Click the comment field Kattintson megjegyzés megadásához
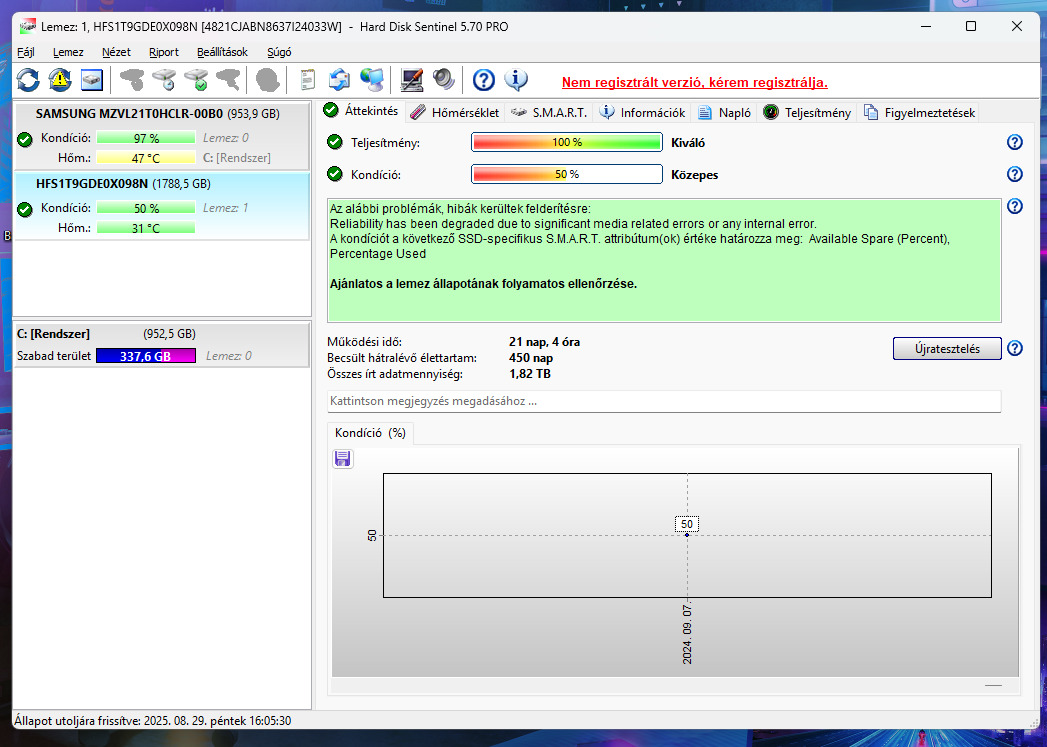 [x=664, y=401]
